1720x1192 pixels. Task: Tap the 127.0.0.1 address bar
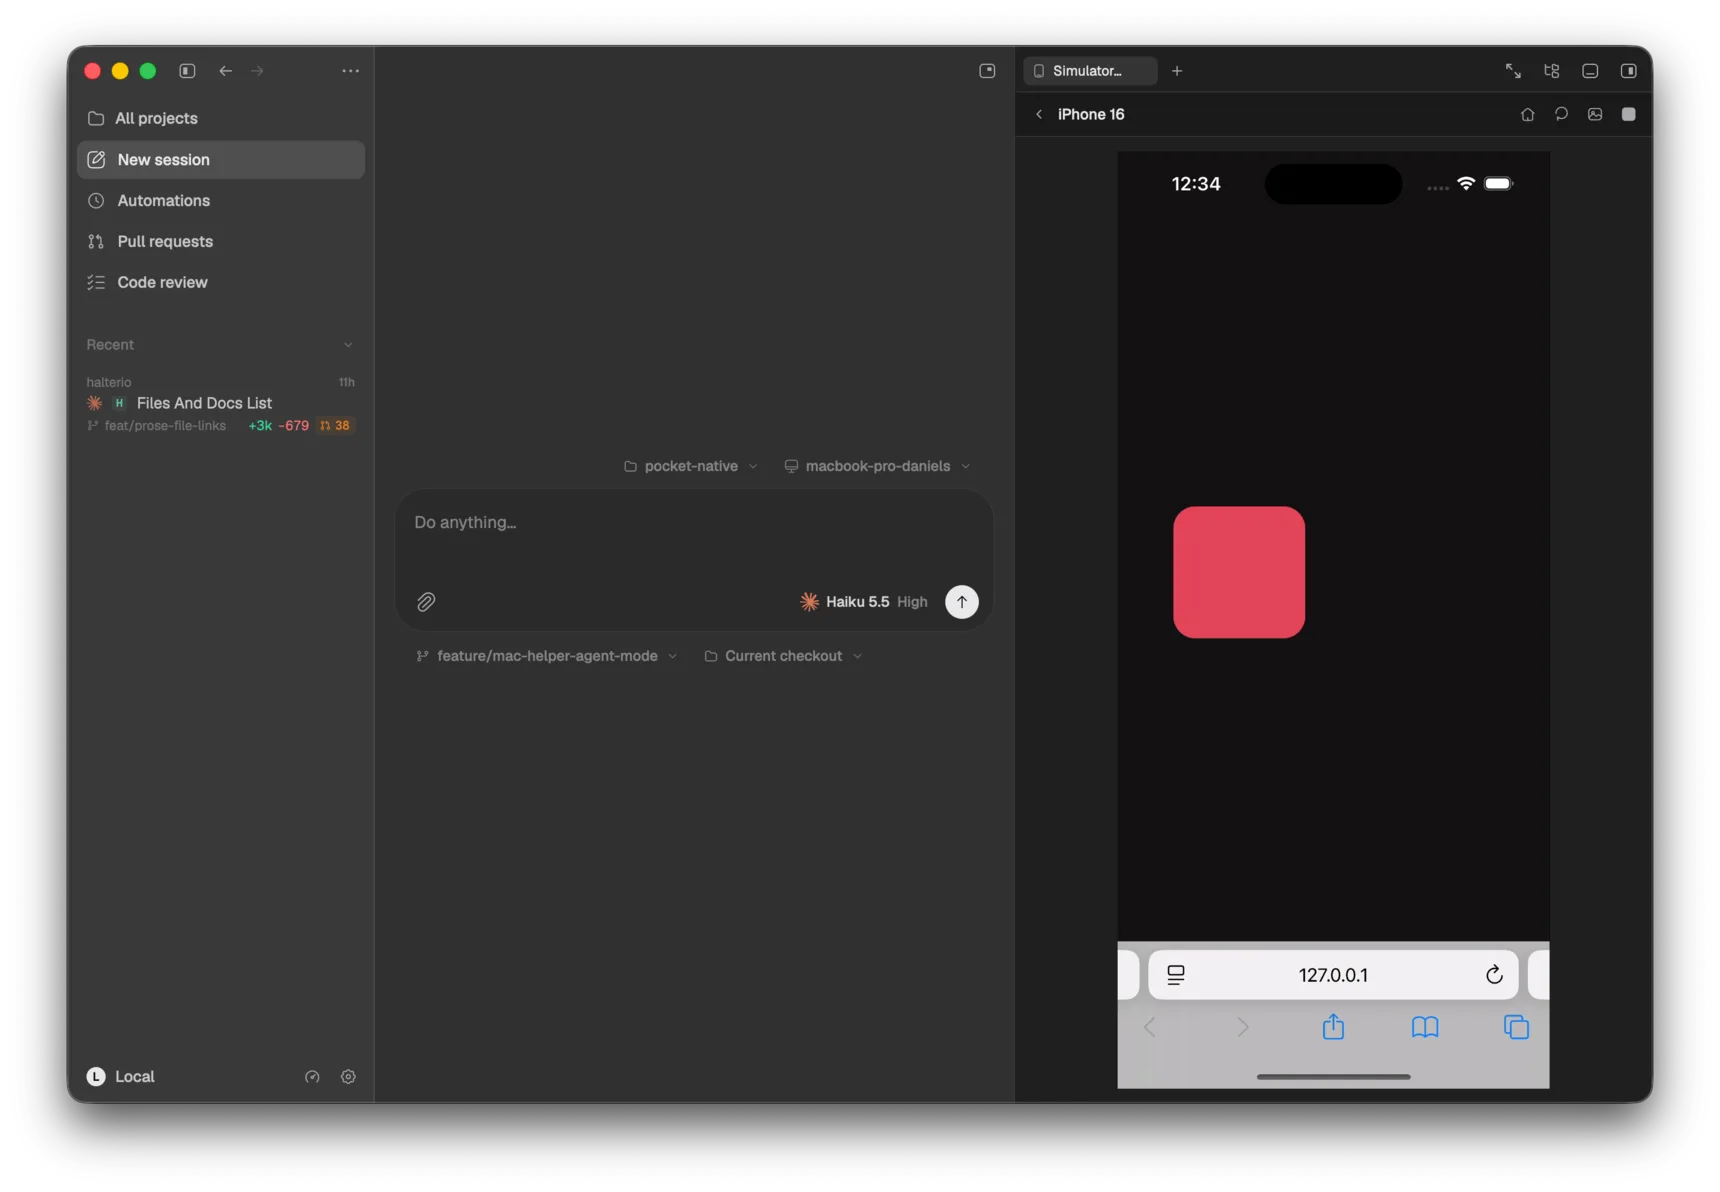(1333, 975)
